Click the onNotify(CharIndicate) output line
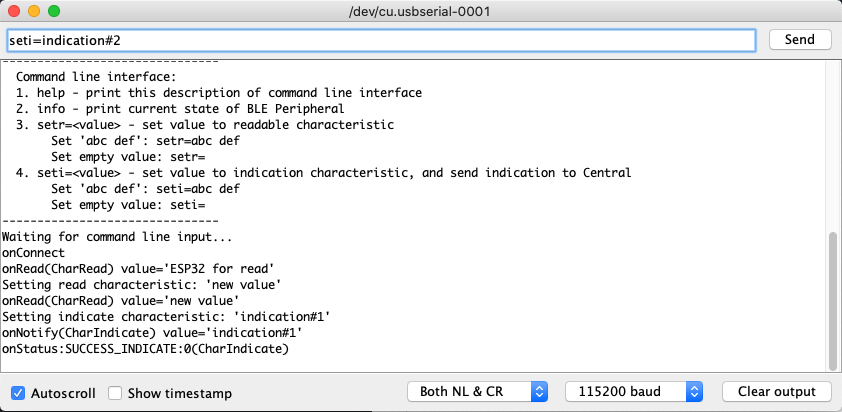The image size is (842, 412). [152, 333]
